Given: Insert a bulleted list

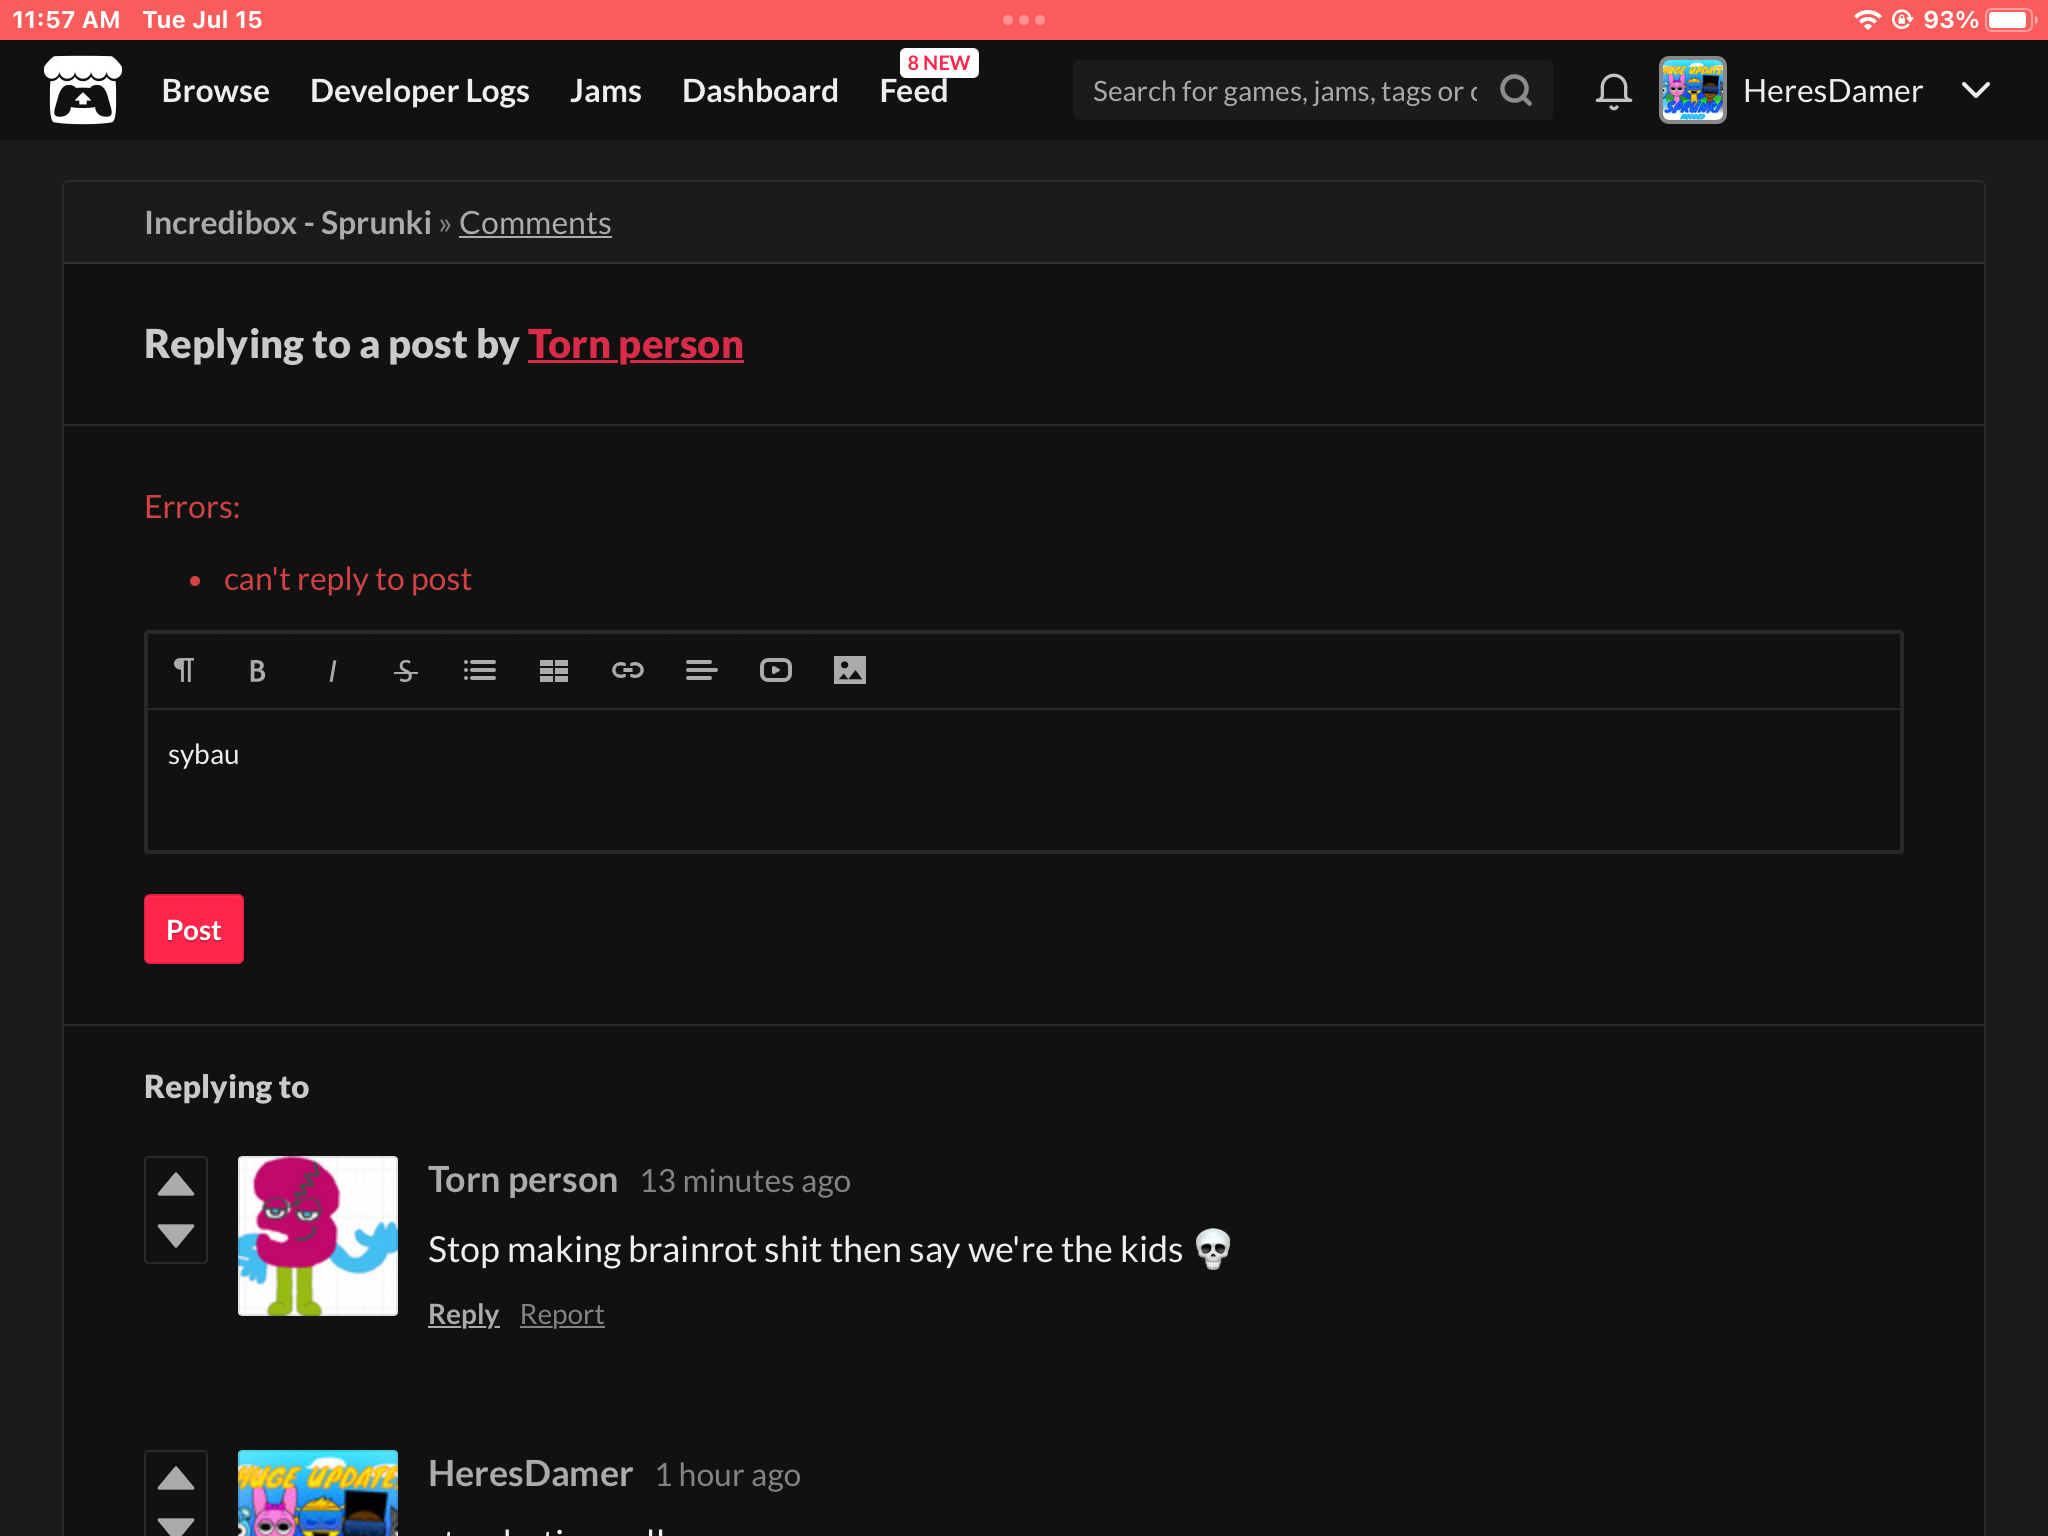Looking at the screenshot, I should 480,670.
